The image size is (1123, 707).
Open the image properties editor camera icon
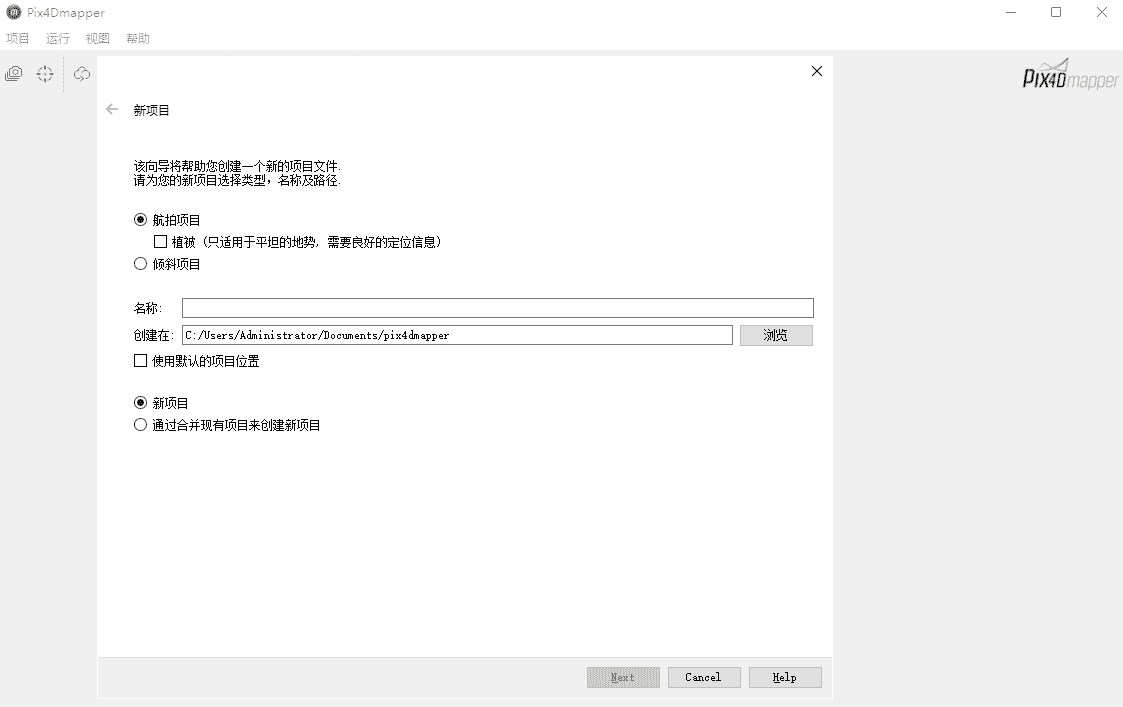click(x=14, y=74)
